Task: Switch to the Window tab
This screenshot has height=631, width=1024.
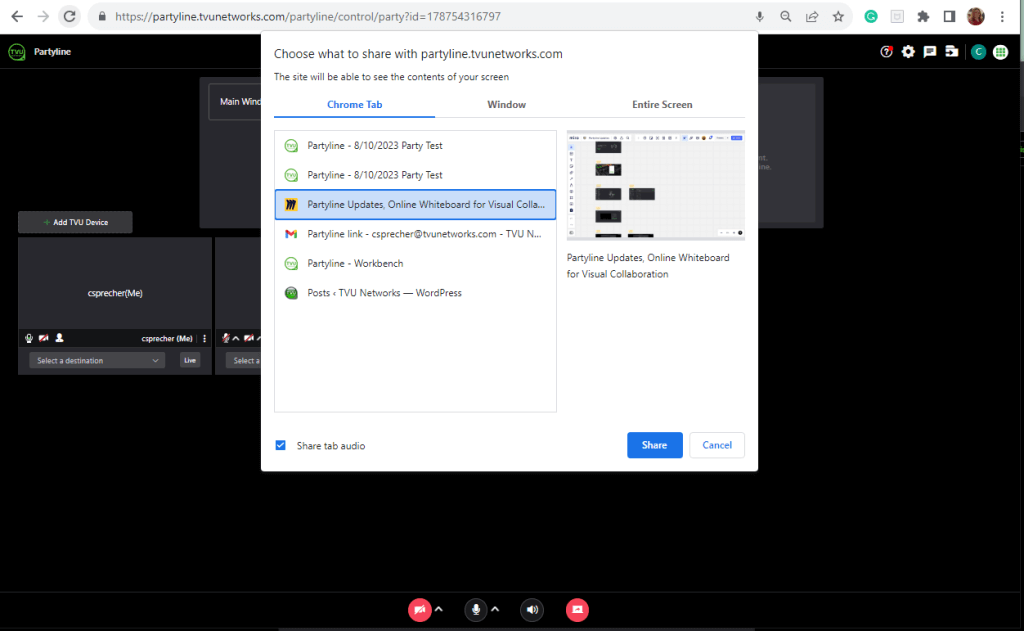Action: (x=506, y=105)
